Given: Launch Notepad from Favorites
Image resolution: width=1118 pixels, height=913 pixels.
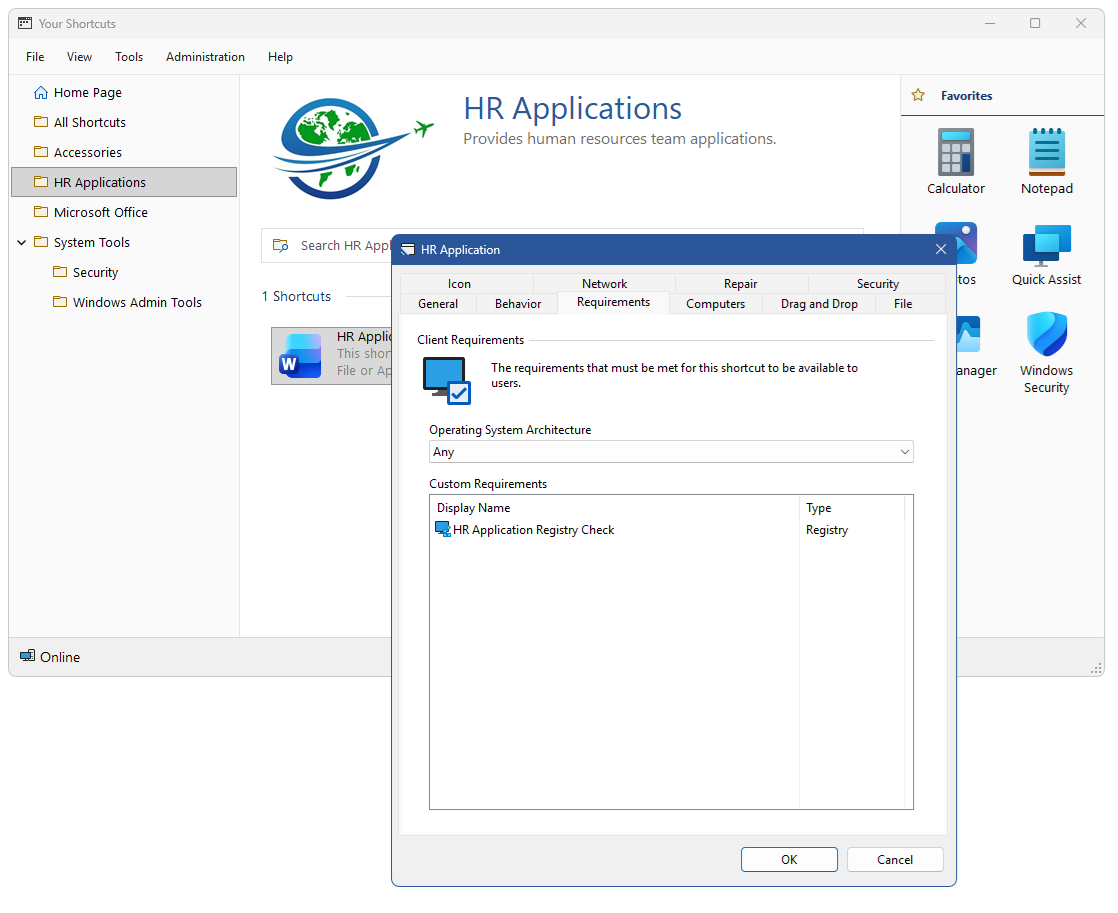Looking at the screenshot, I should click(1046, 151).
